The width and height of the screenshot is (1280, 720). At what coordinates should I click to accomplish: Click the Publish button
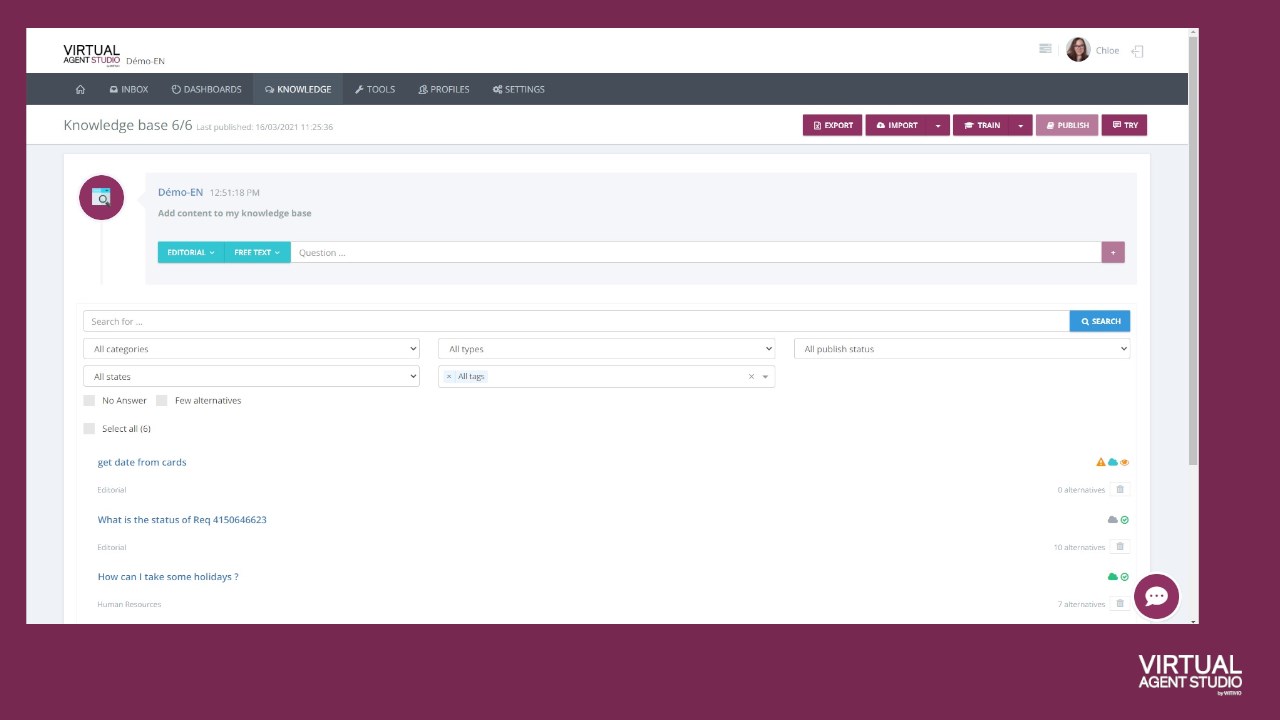[x=1067, y=125]
